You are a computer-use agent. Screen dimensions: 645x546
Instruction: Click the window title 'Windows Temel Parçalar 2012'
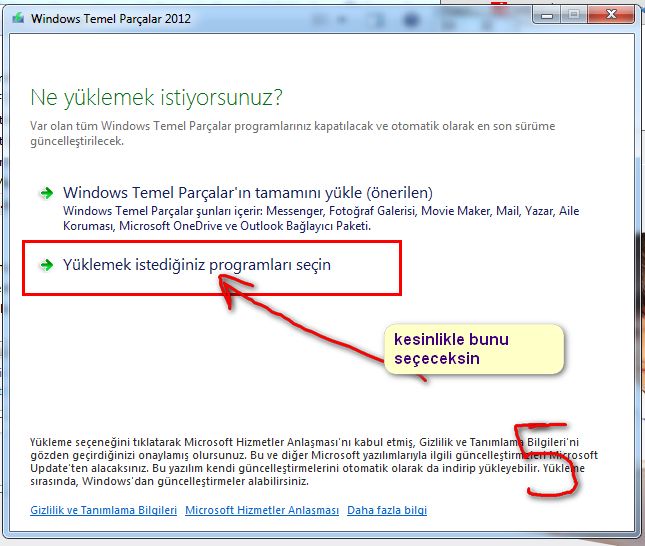click(111, 19)
